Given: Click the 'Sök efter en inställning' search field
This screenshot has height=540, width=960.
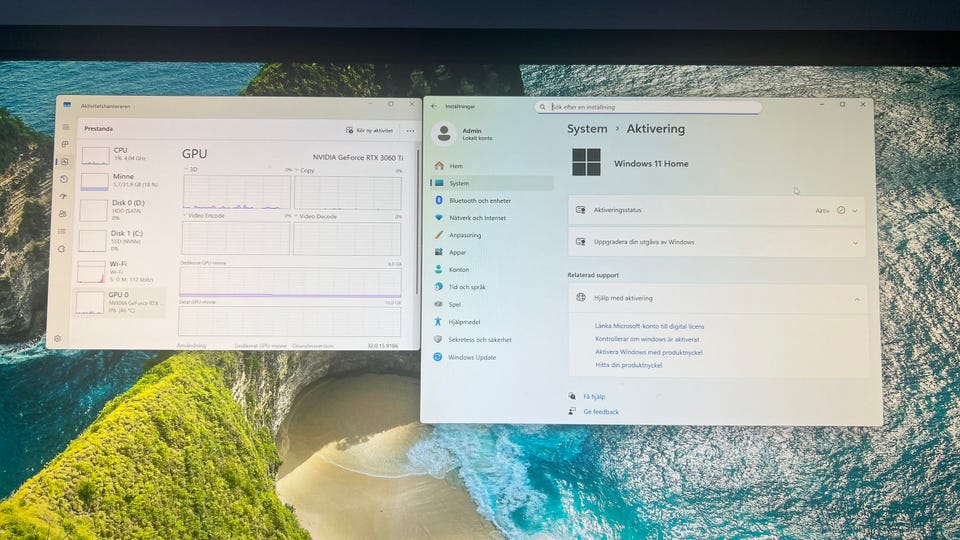Looking at the screenshot, I should point(649,107).
